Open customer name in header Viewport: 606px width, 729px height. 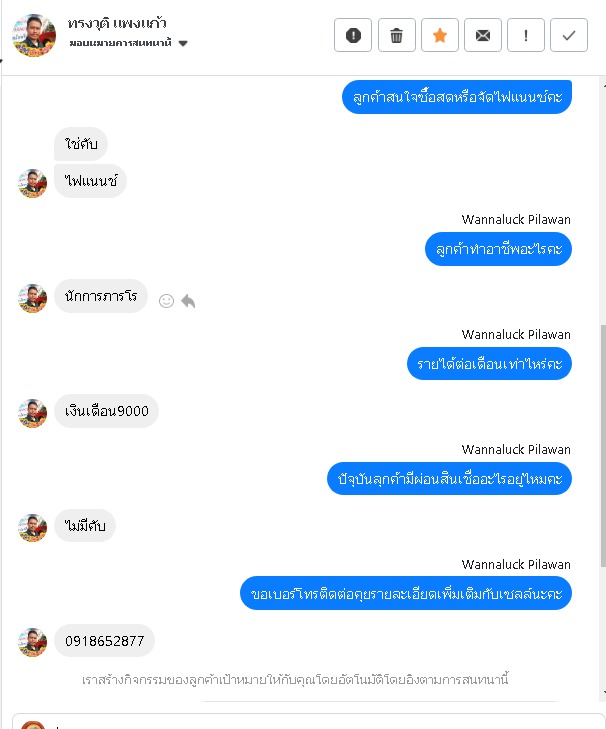pos(117,23)
